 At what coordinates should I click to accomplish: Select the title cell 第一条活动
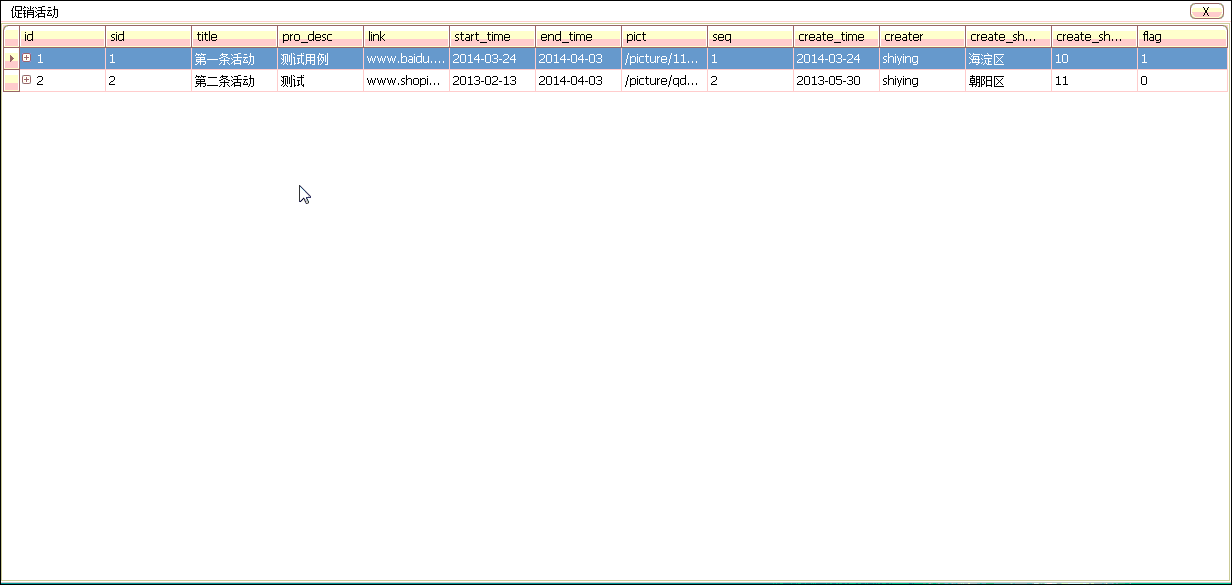tap(234, 59)
